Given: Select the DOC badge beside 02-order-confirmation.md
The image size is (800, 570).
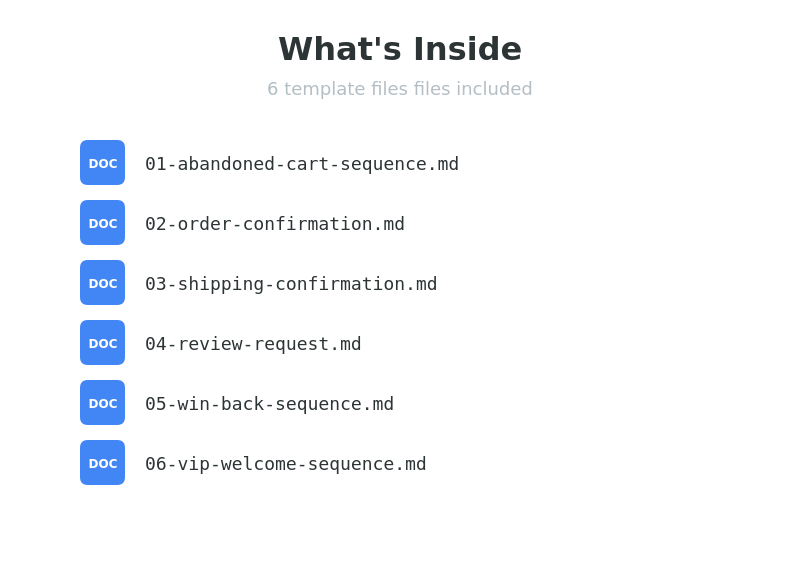Looking at the screenshot, I should [103, 222].
